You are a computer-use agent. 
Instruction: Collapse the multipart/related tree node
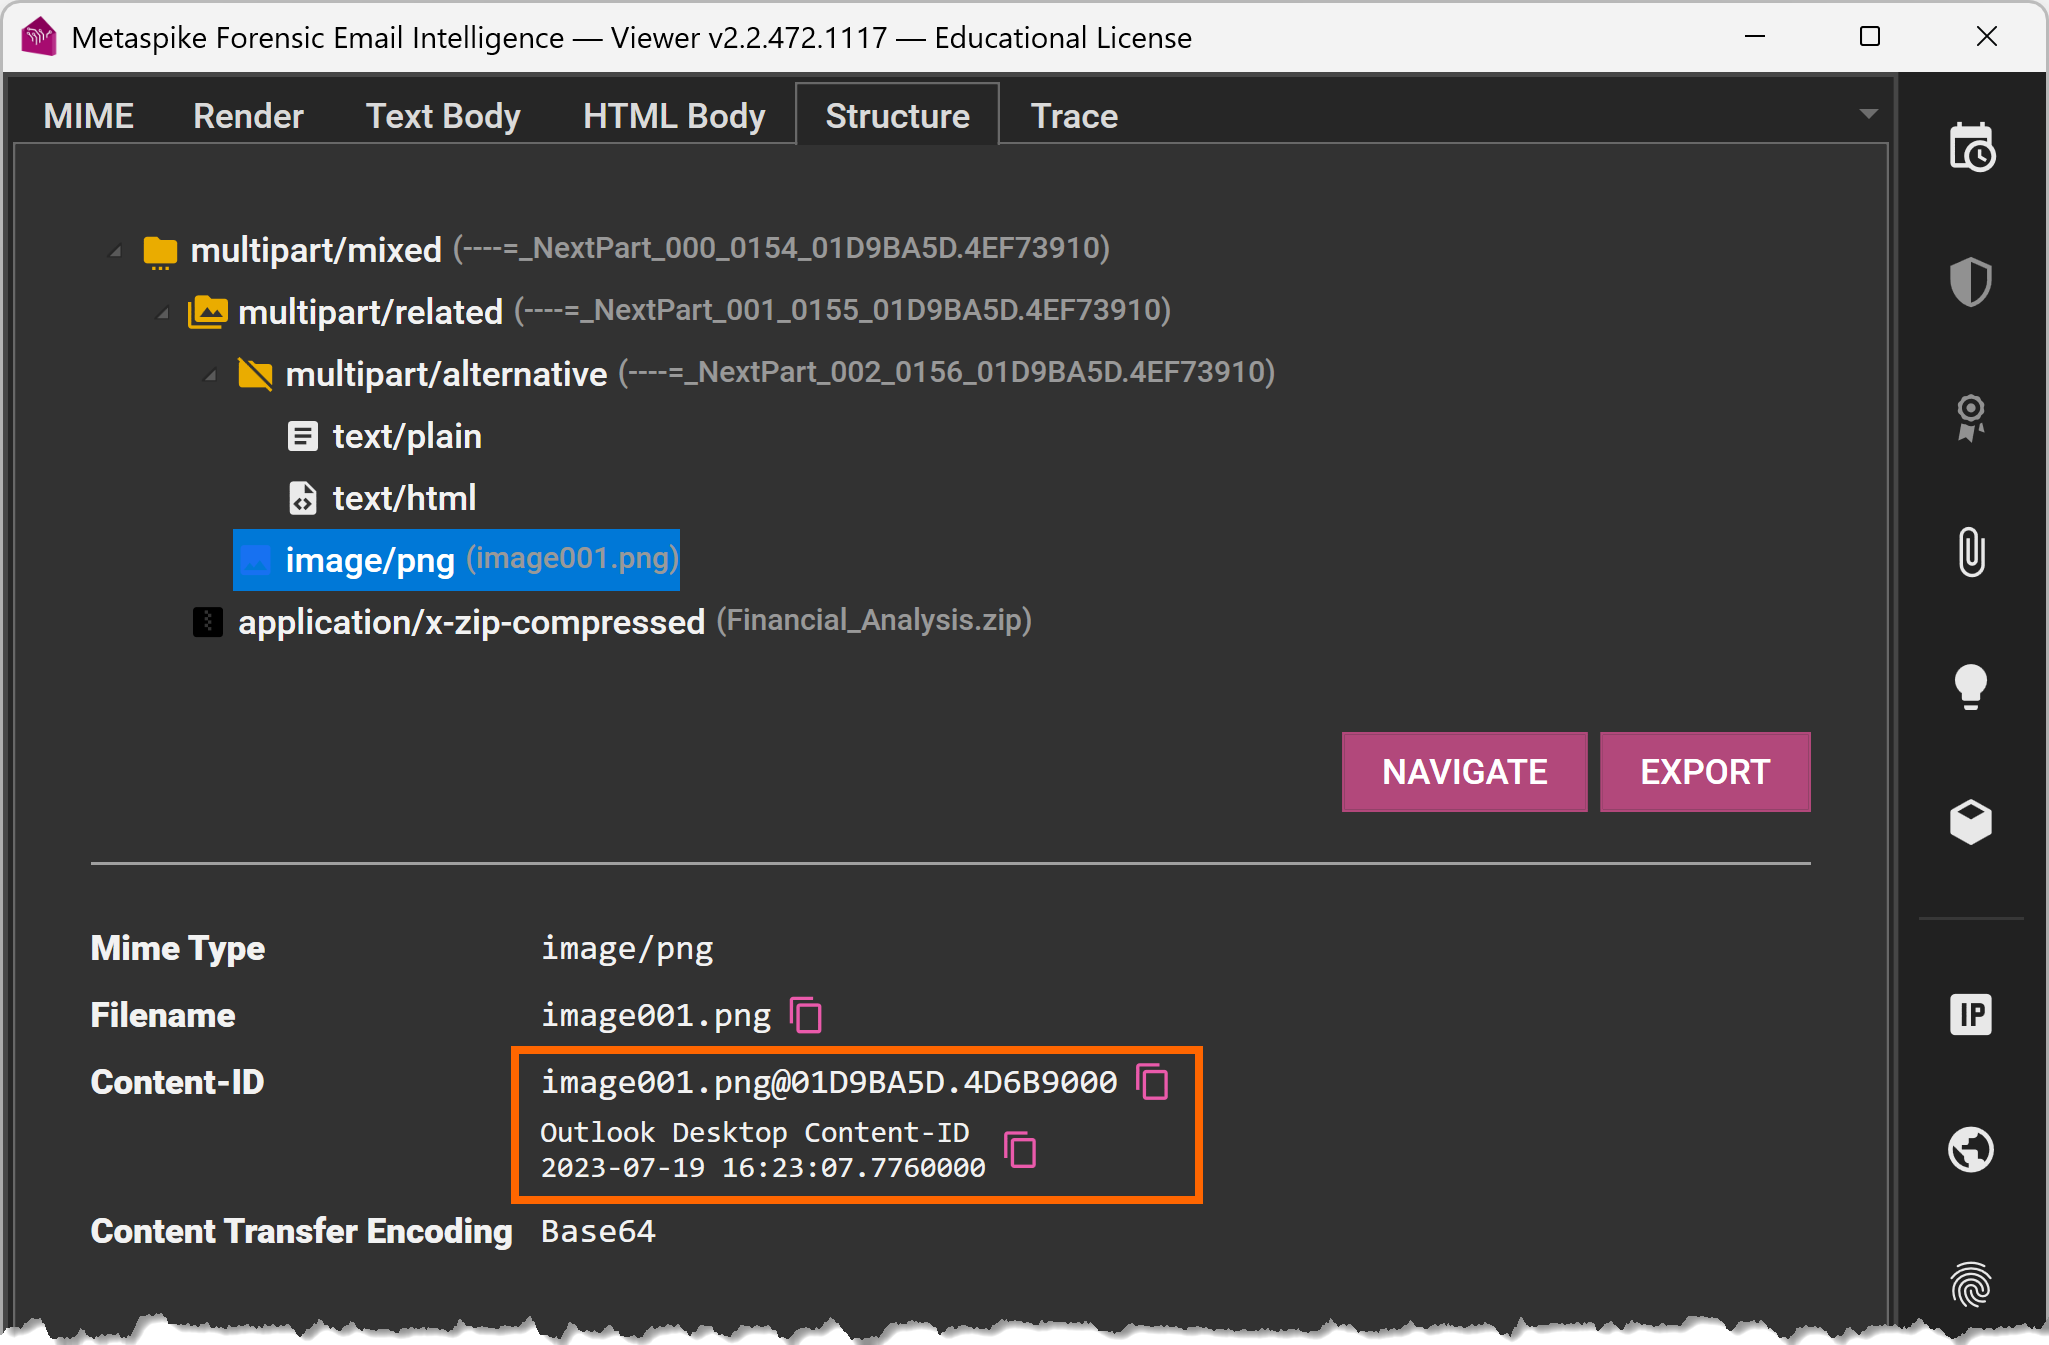(x=163, y=313)
